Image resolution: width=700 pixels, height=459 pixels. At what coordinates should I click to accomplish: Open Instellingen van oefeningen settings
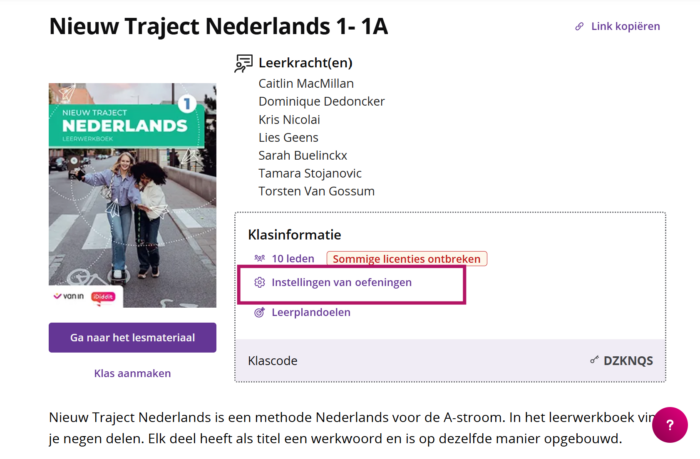pos(341,283)
